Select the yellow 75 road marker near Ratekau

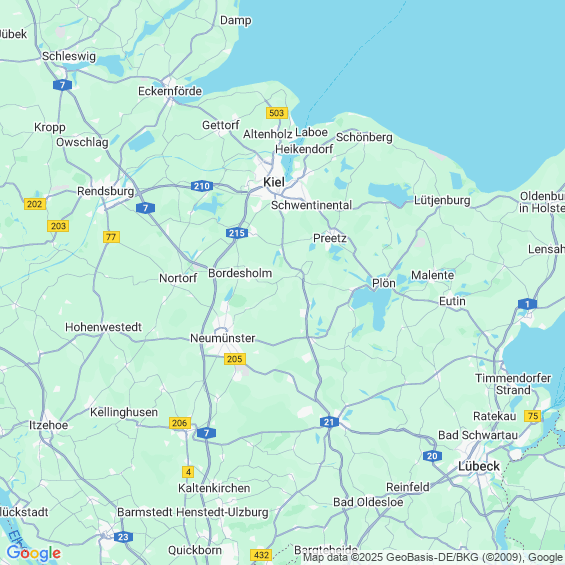coord(533,416)
